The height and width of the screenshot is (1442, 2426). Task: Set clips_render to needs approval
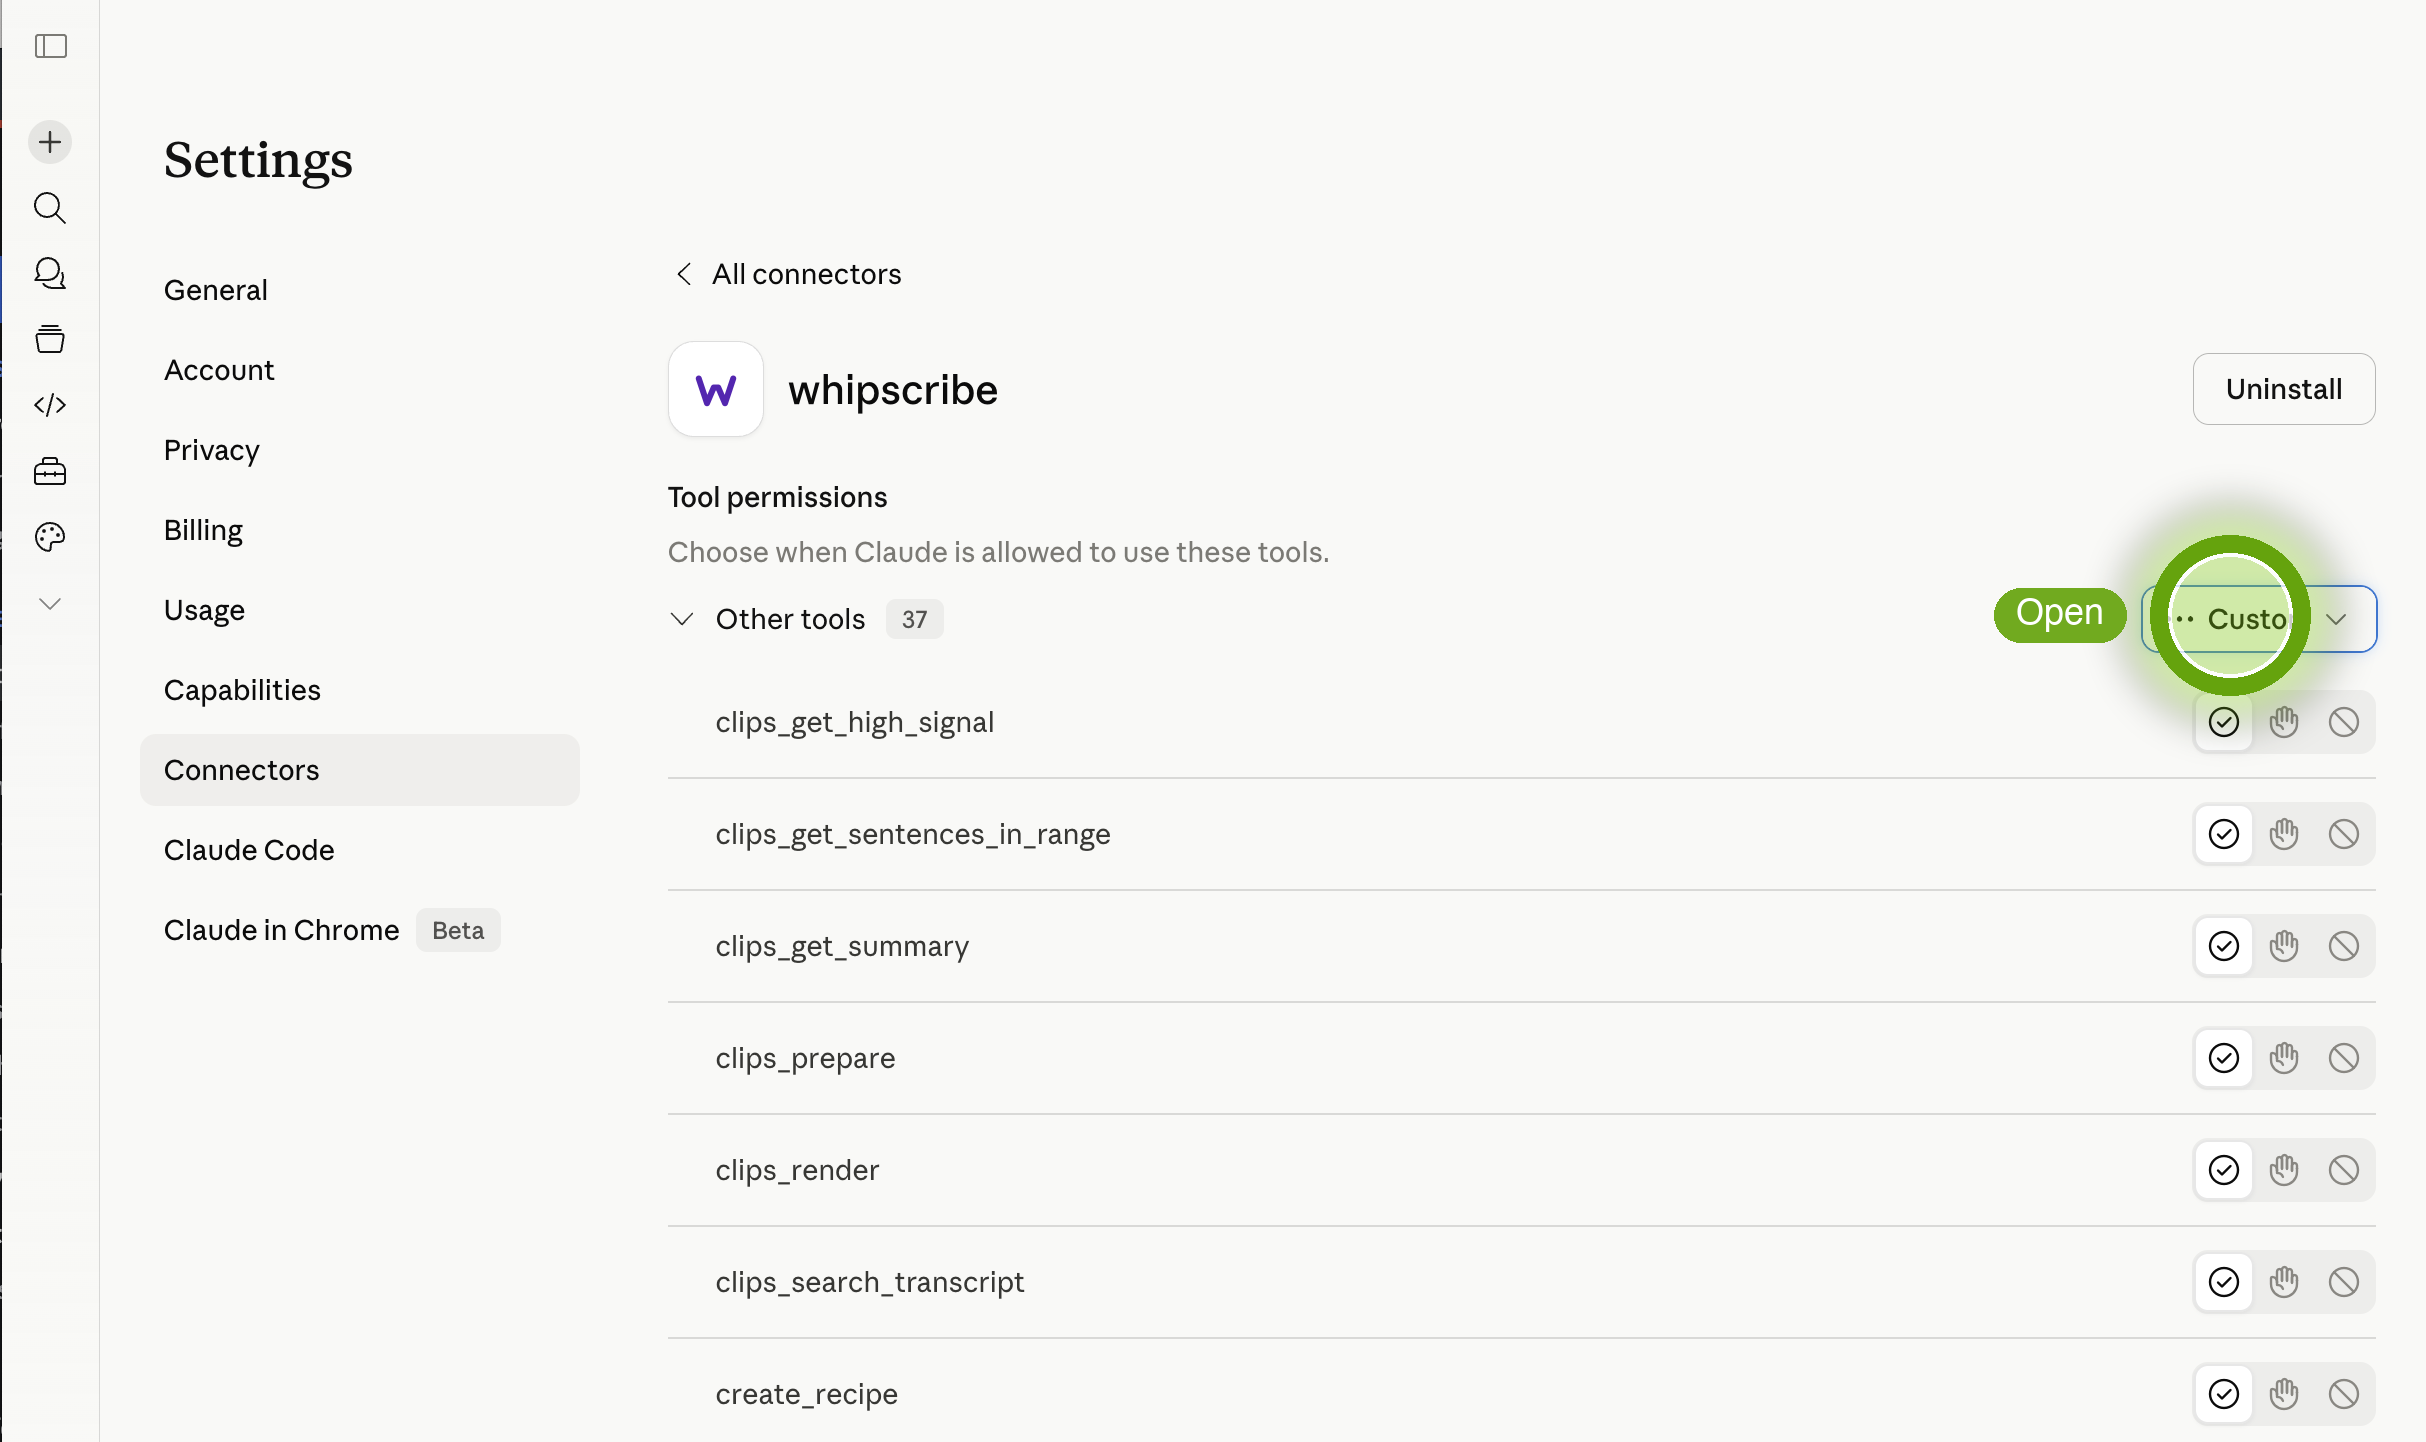coord(2284,1170)
